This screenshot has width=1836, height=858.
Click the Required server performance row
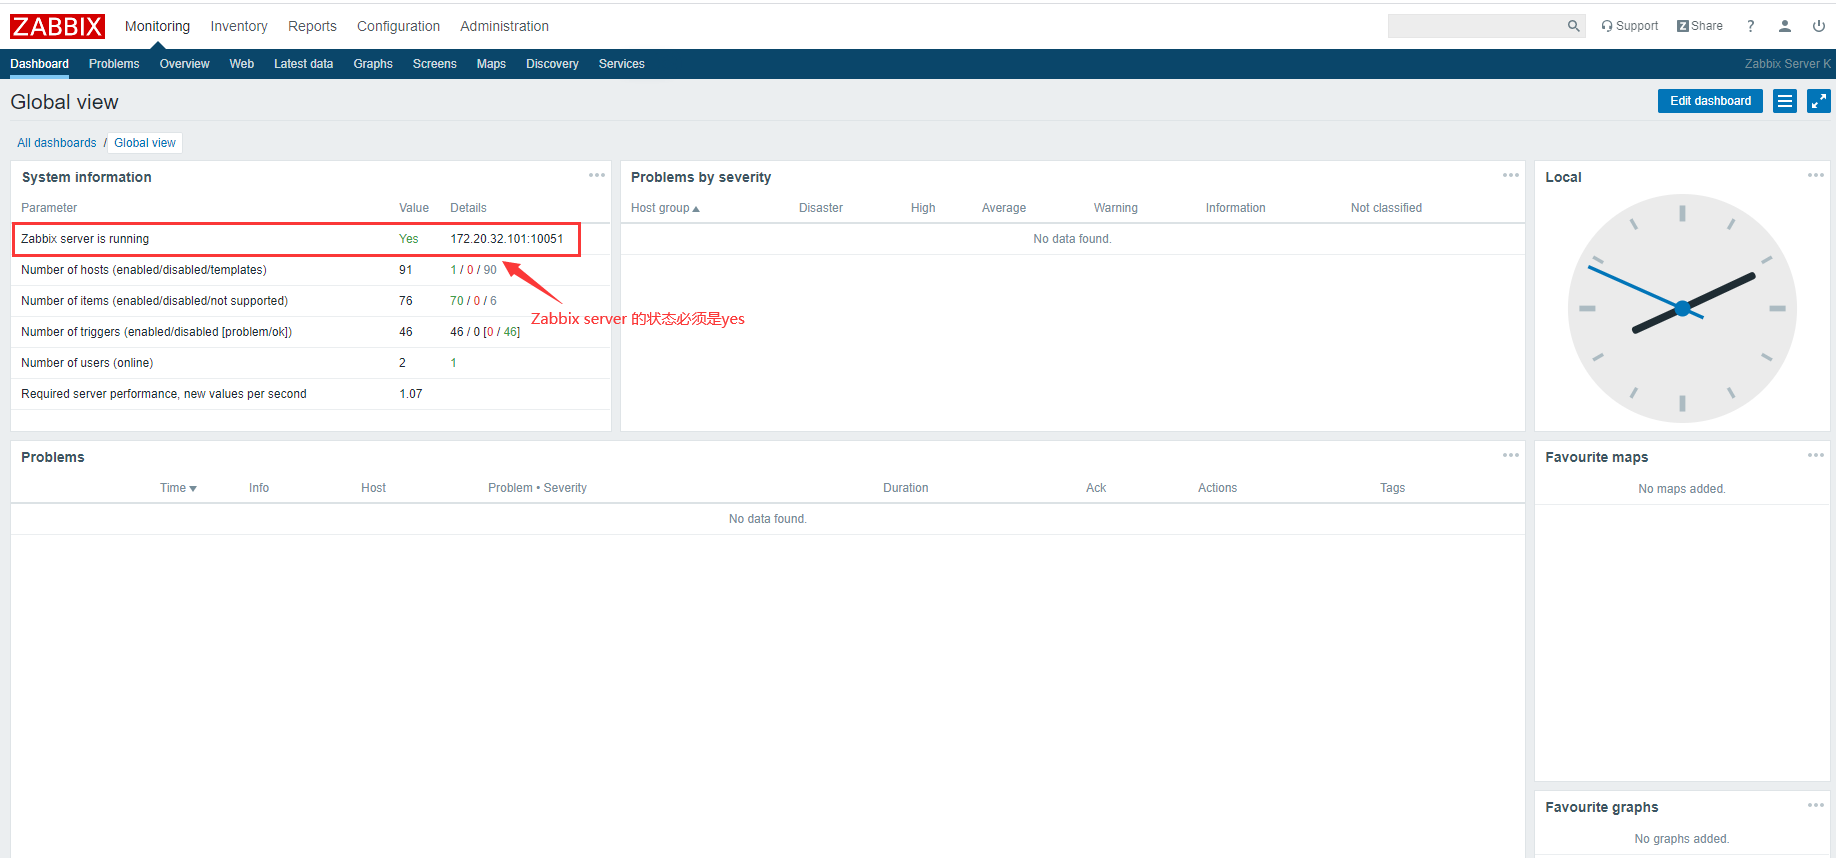[311, 394]
